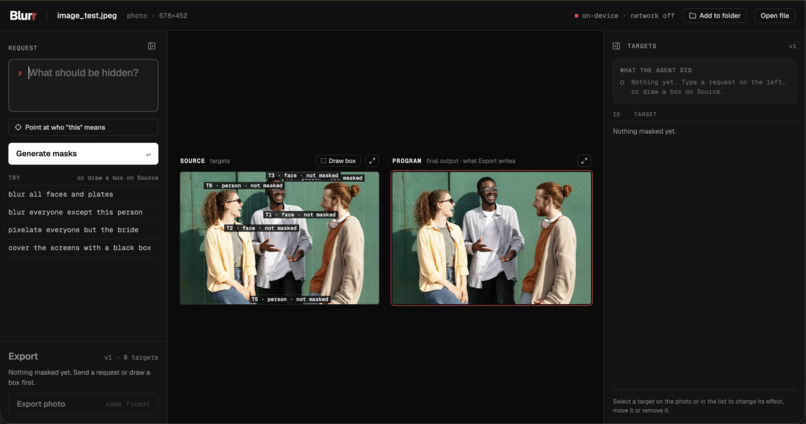Collapse the Targets panel using its icon
This screenshot has height=424, width=806.
pyautogui.click(x=616, y=46)
